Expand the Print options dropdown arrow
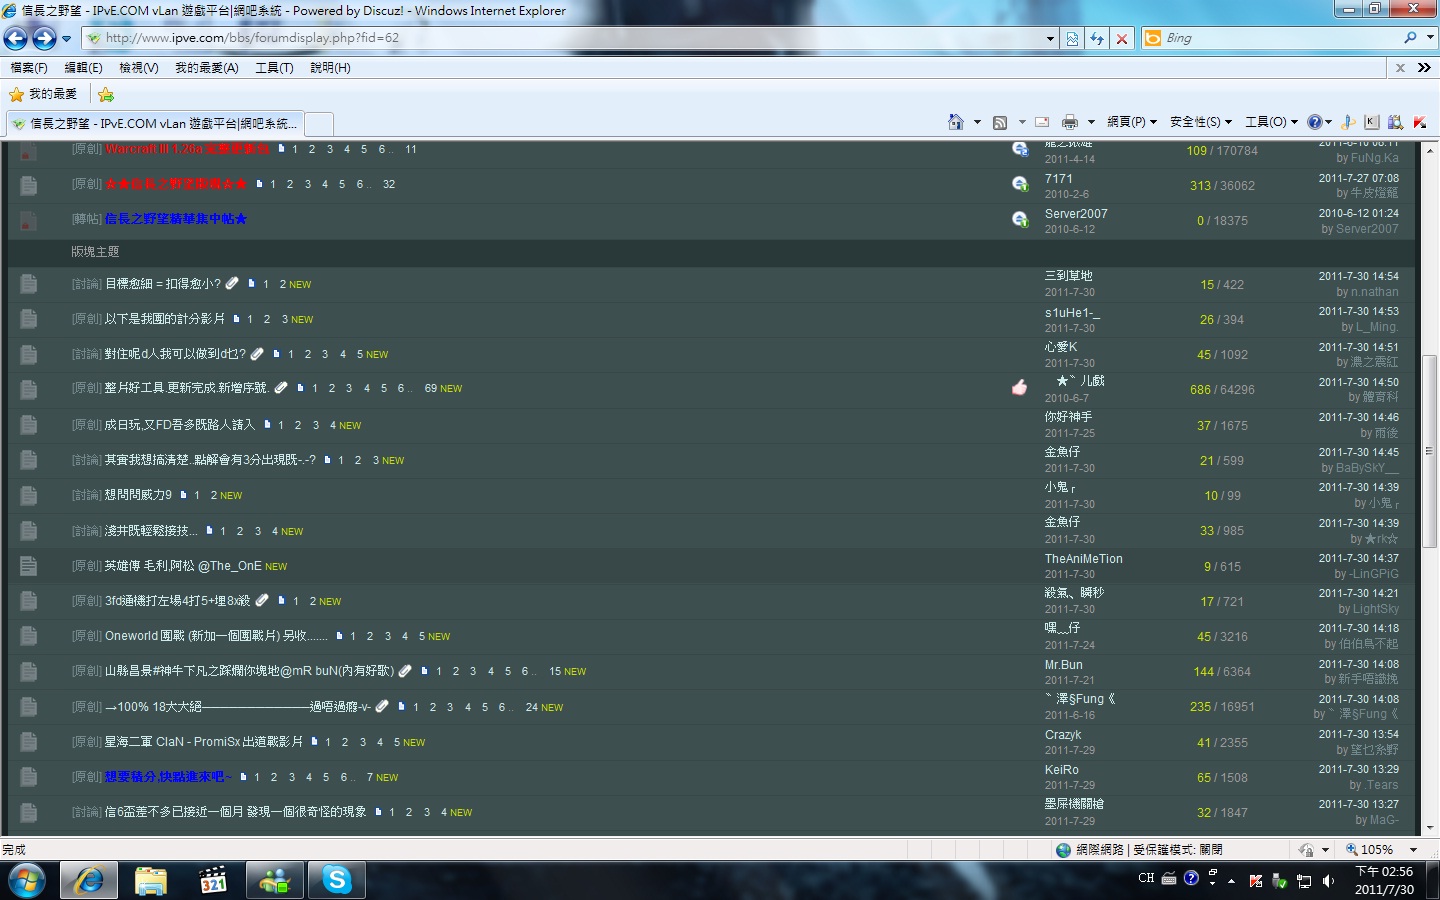 (1091, 122)
